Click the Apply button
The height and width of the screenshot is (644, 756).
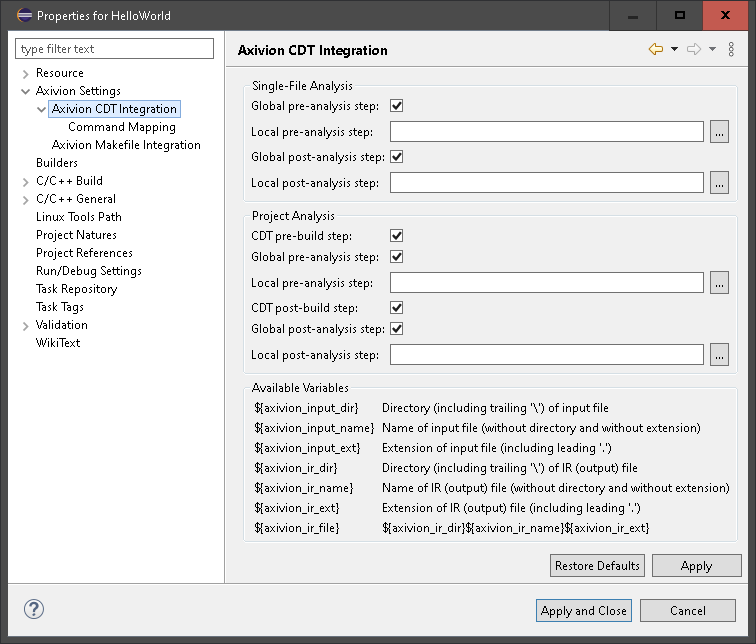coord(696,565)
